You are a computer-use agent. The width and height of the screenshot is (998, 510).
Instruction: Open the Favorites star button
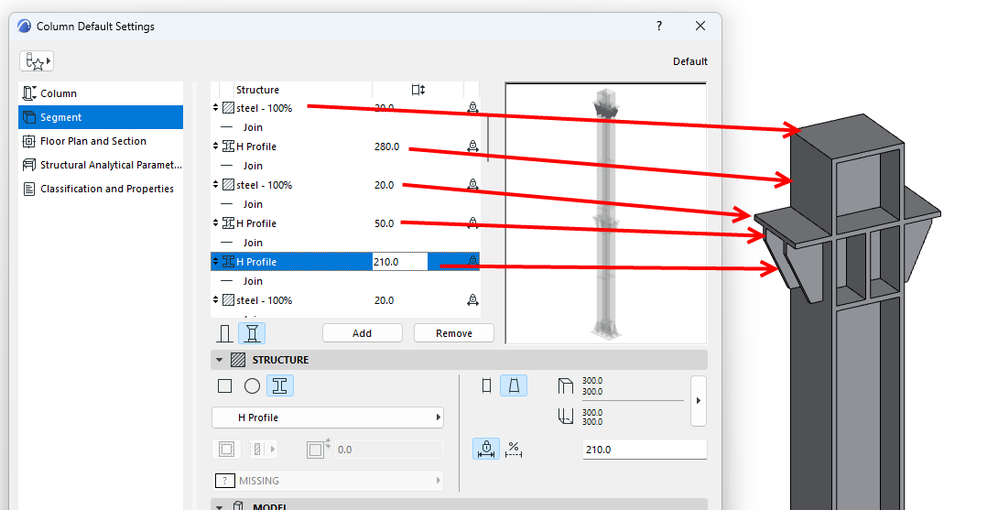coord(36,61)
